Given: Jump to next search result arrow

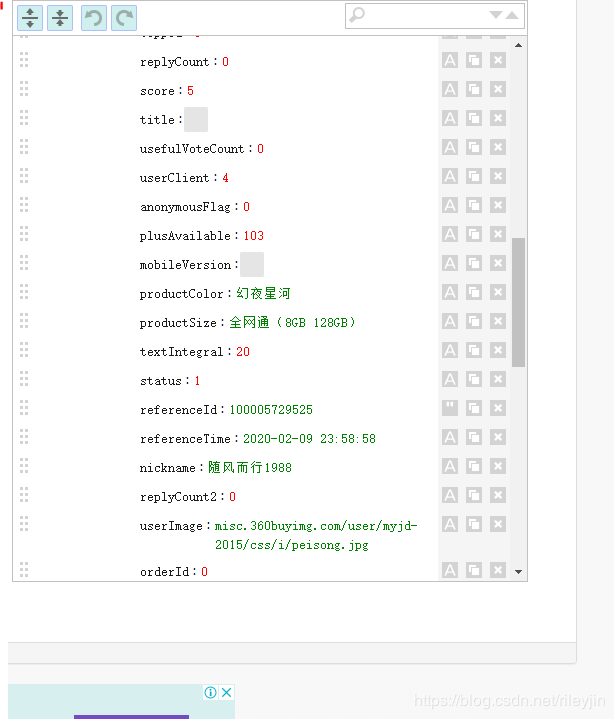Looking at the screenshot, I should (x=496, y=15).
